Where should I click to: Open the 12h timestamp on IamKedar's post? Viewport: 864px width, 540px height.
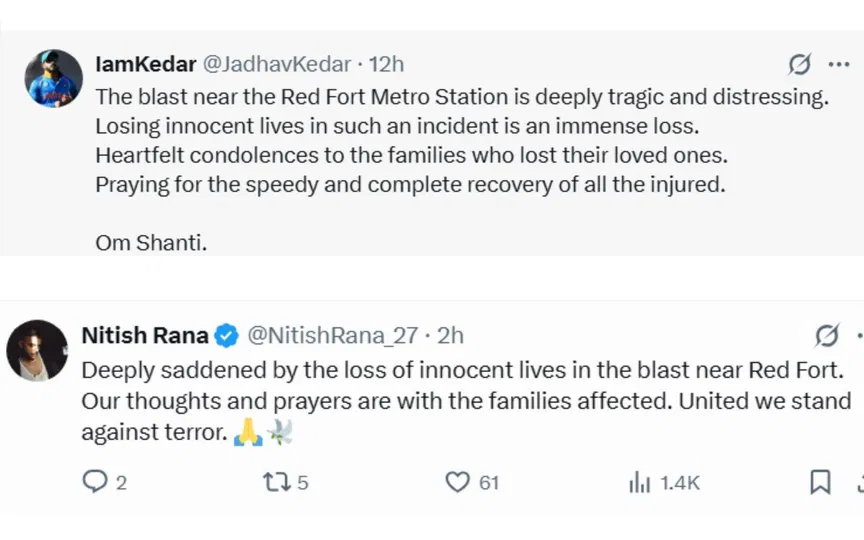pyautogui.click(x=386, y=65)
